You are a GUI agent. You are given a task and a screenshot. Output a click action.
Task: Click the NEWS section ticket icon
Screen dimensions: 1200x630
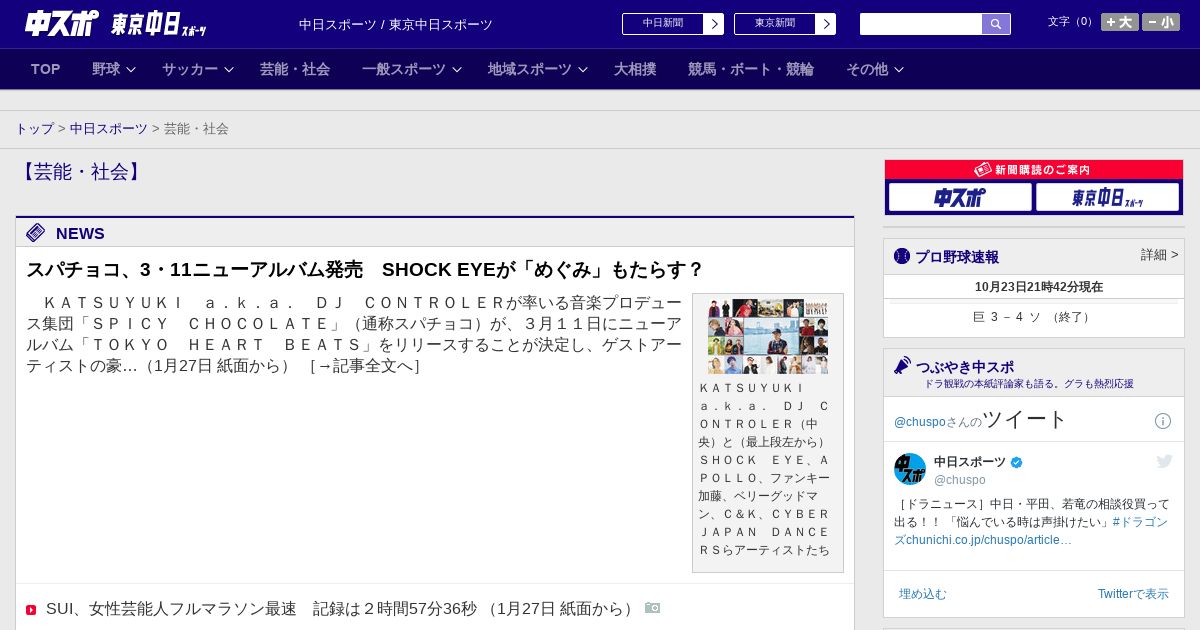pyautogui.click(x=36, y=233)
